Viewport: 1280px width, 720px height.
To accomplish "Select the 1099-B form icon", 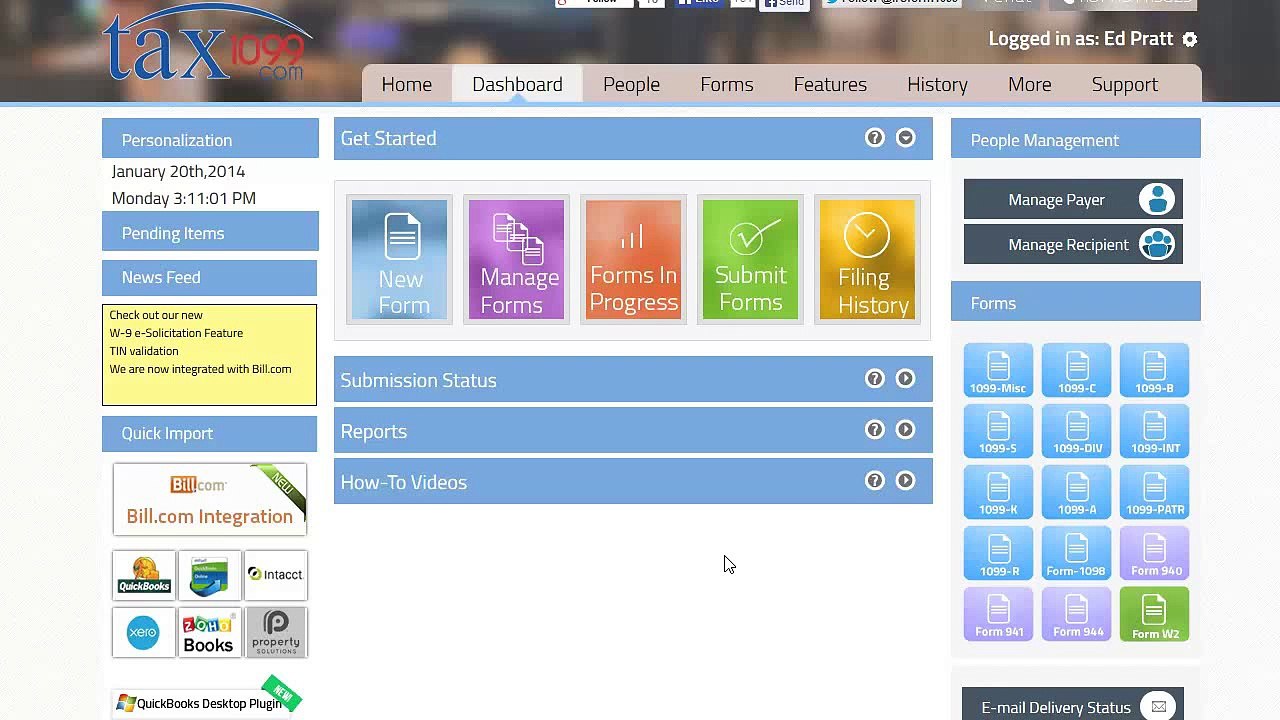I will (x=1154, y=370).
